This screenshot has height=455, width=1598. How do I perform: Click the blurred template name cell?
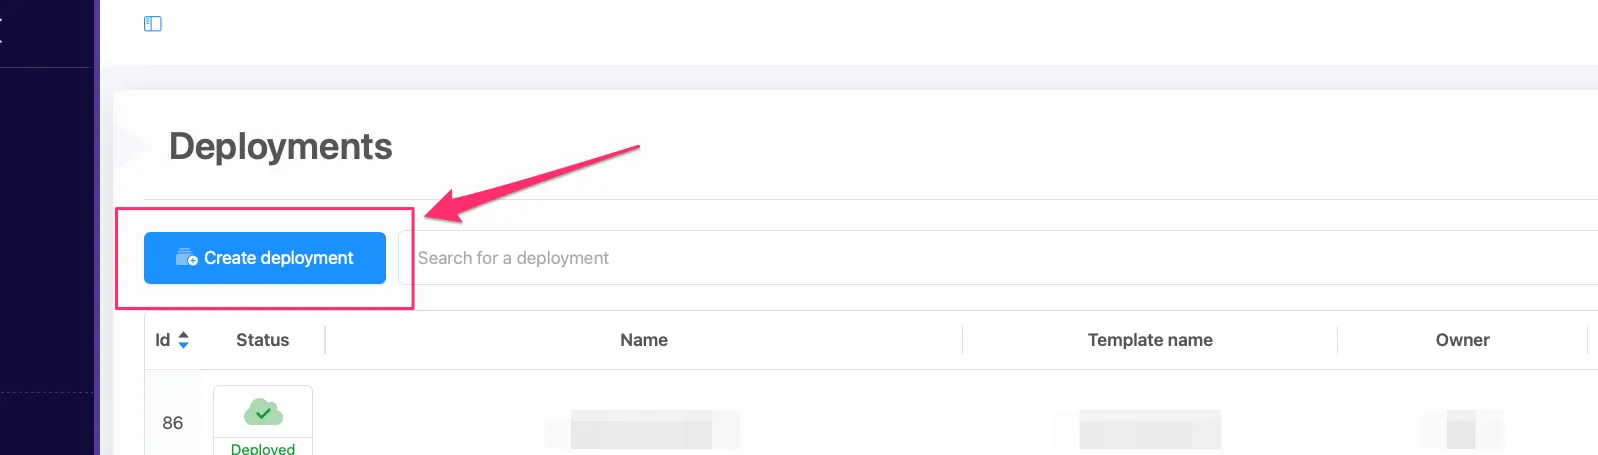(x=1150, y=429)
